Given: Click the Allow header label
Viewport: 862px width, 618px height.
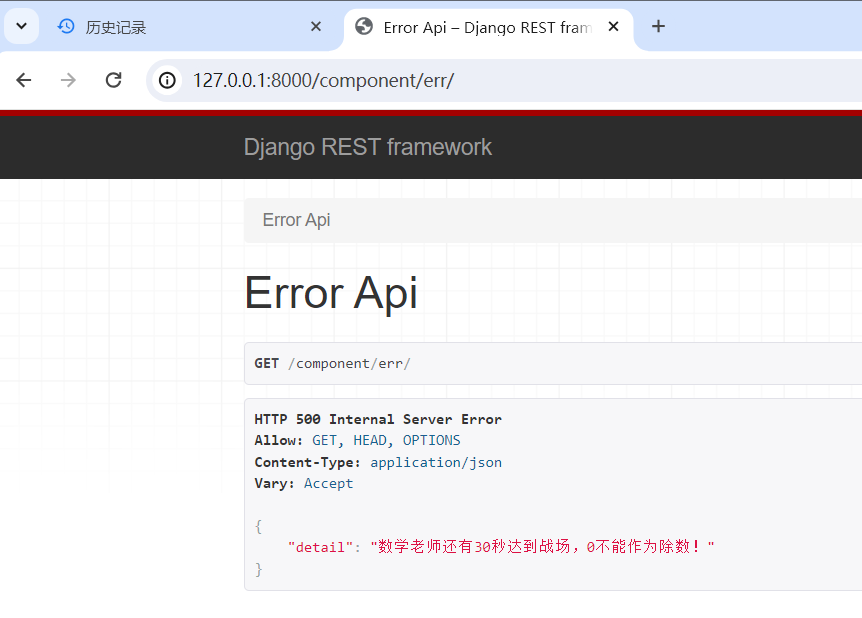Looking at the screenshot, I should pos(278,441).
